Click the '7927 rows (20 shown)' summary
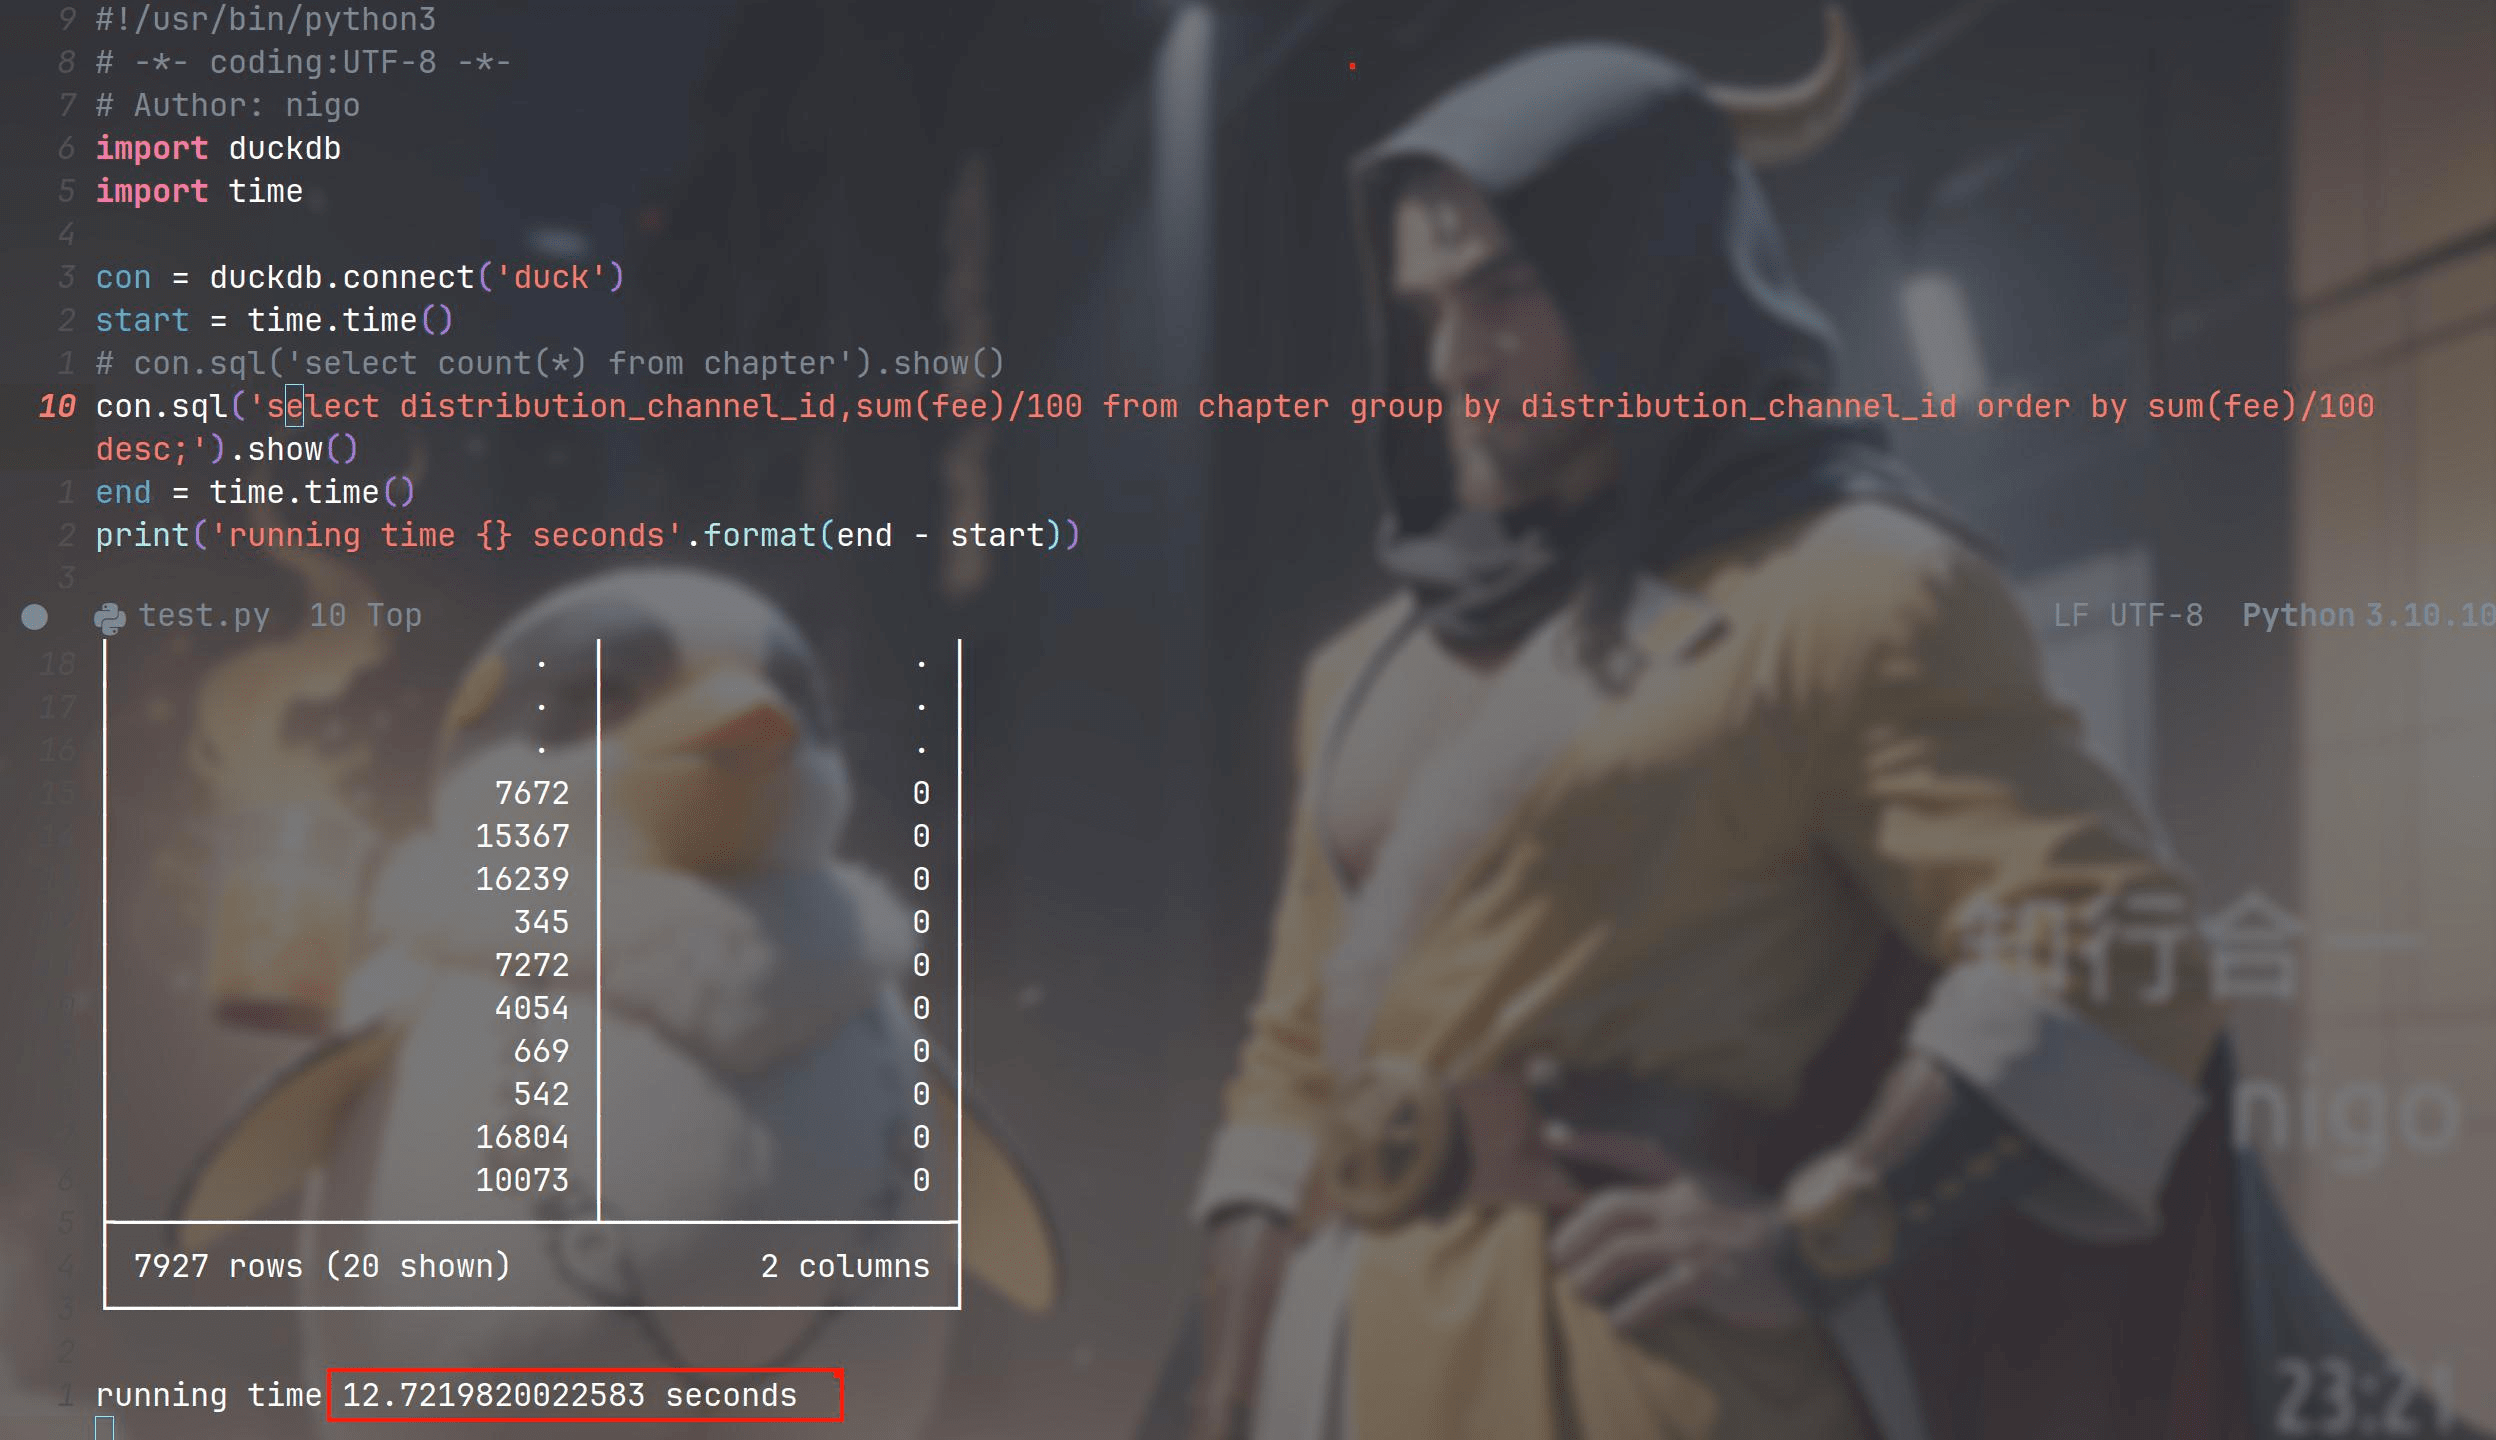Screen dimensions: 2496x1440 pos(322,1266)
